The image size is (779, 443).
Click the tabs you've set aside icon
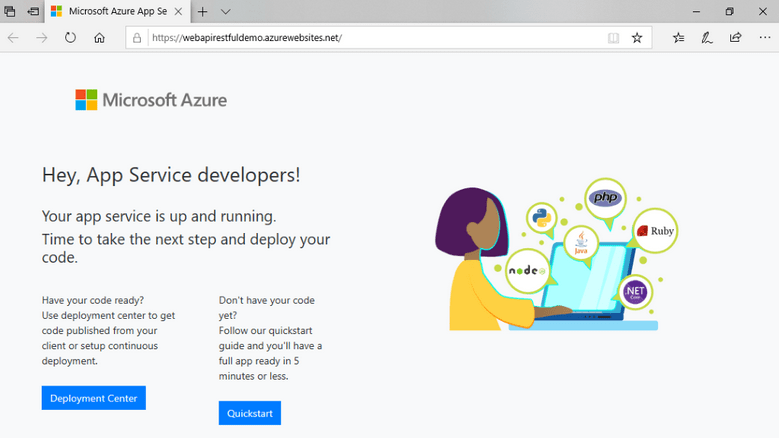click(x=11, y=11)
